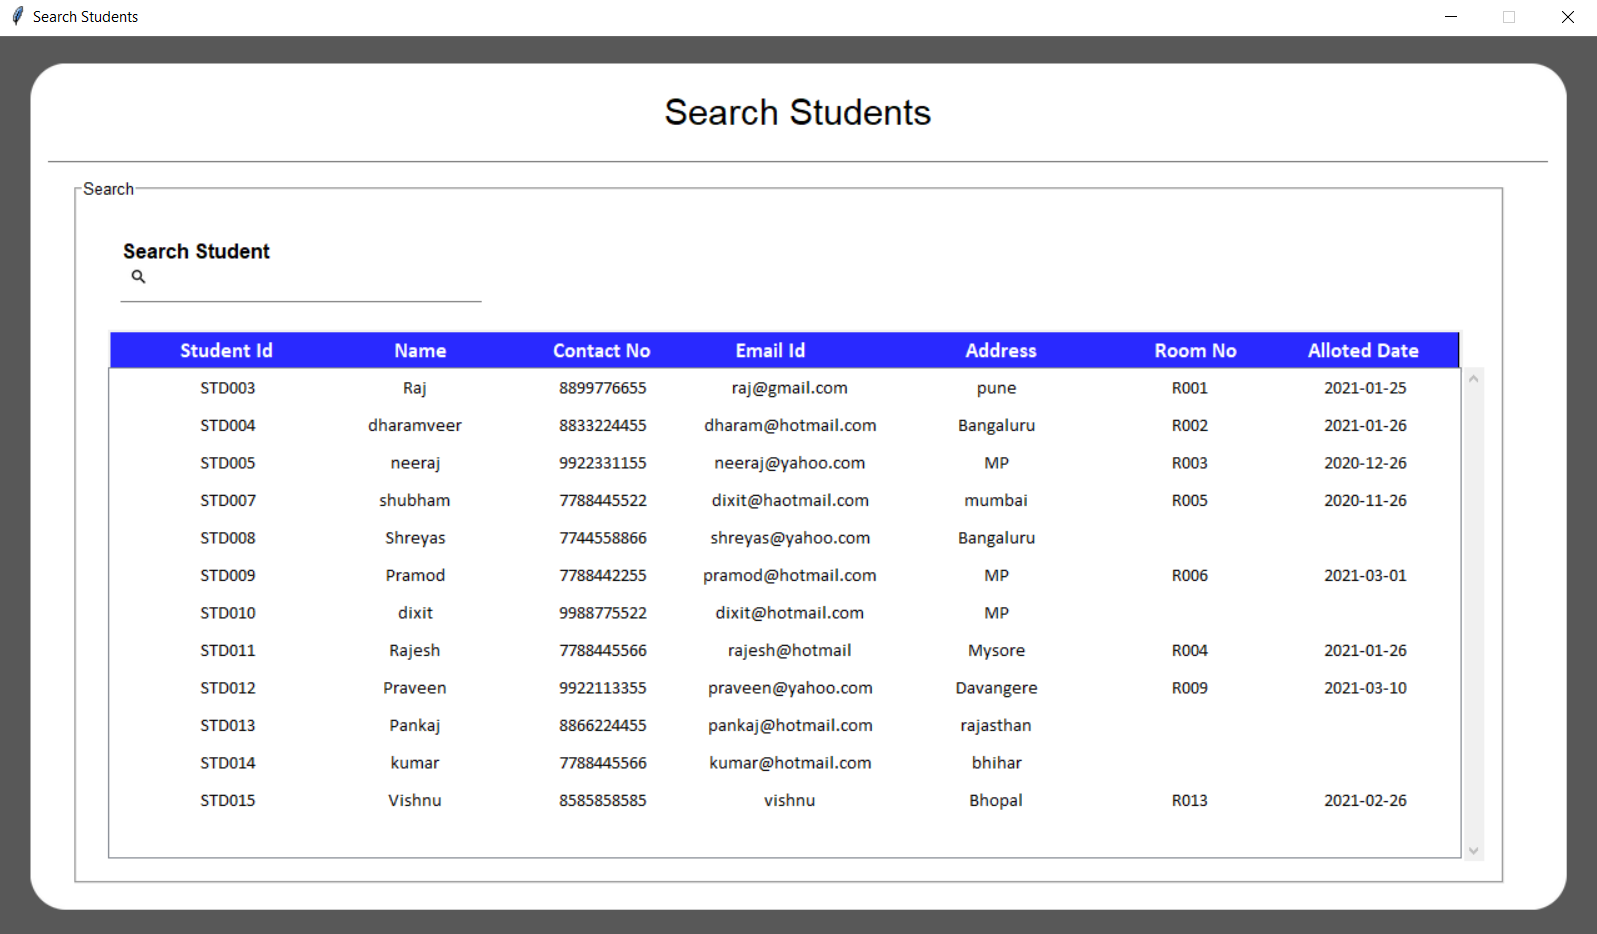Click the Address column header
Image resolution: width=1597 pixels, height=934 pixels.
pyautogui.click(x=1000, y=351)
